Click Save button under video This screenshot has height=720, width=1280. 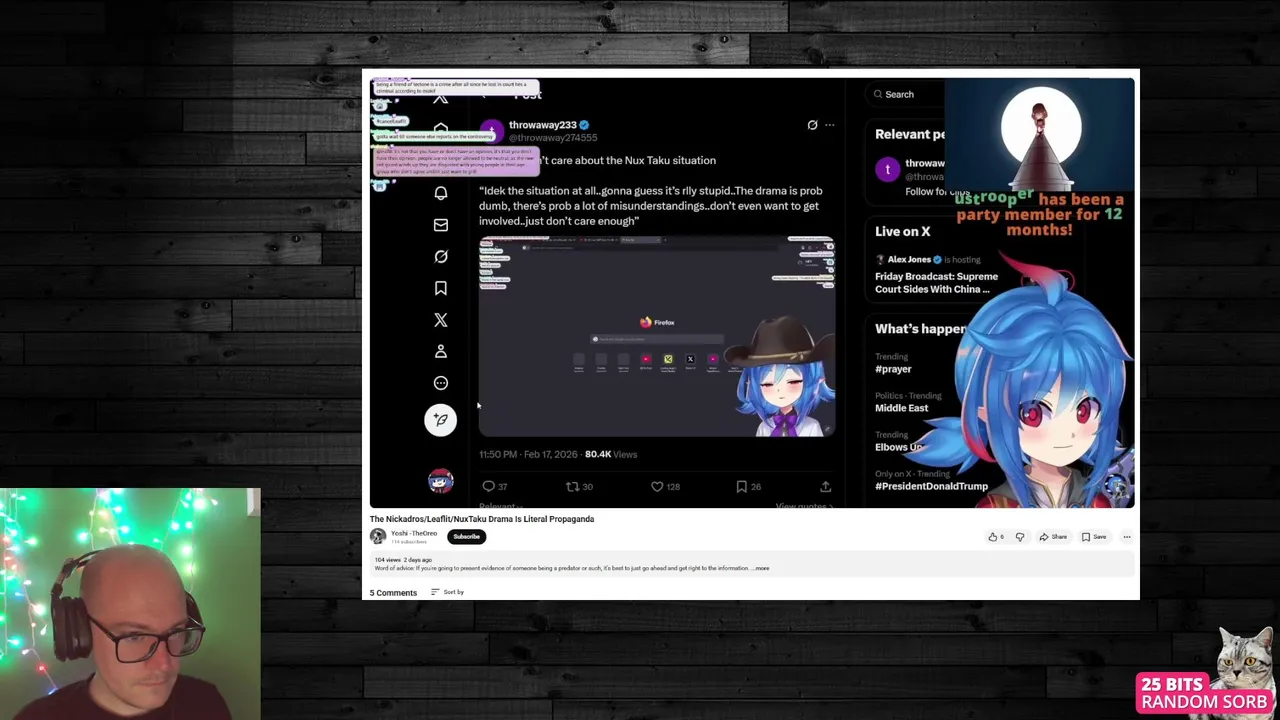1094,537
